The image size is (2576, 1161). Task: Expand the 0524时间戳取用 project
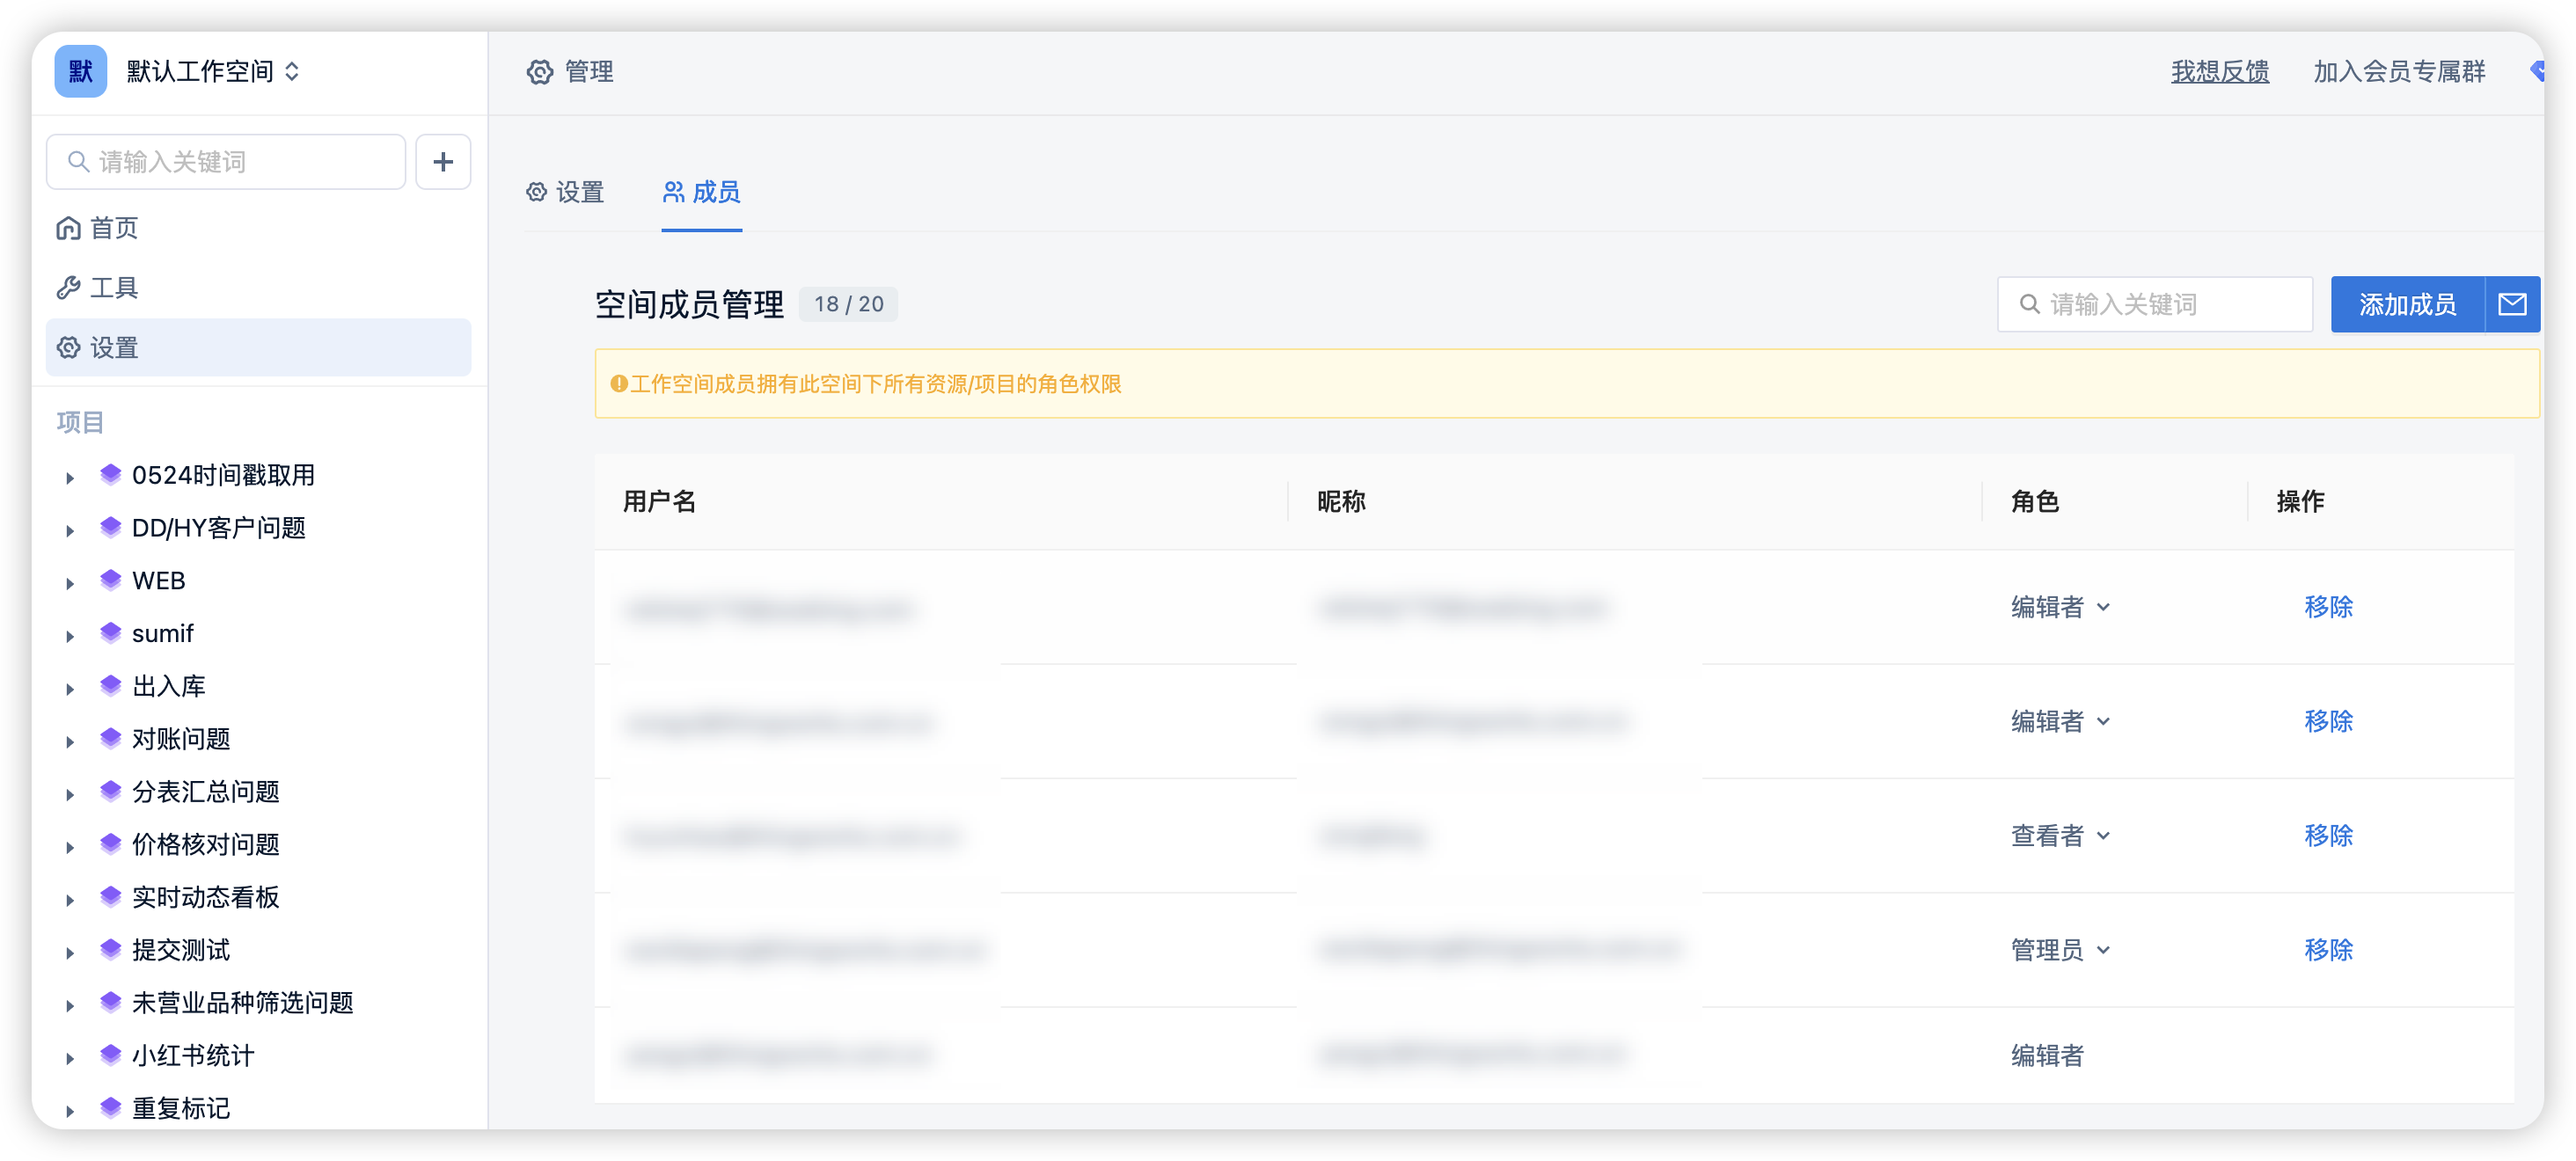(70, 477)
